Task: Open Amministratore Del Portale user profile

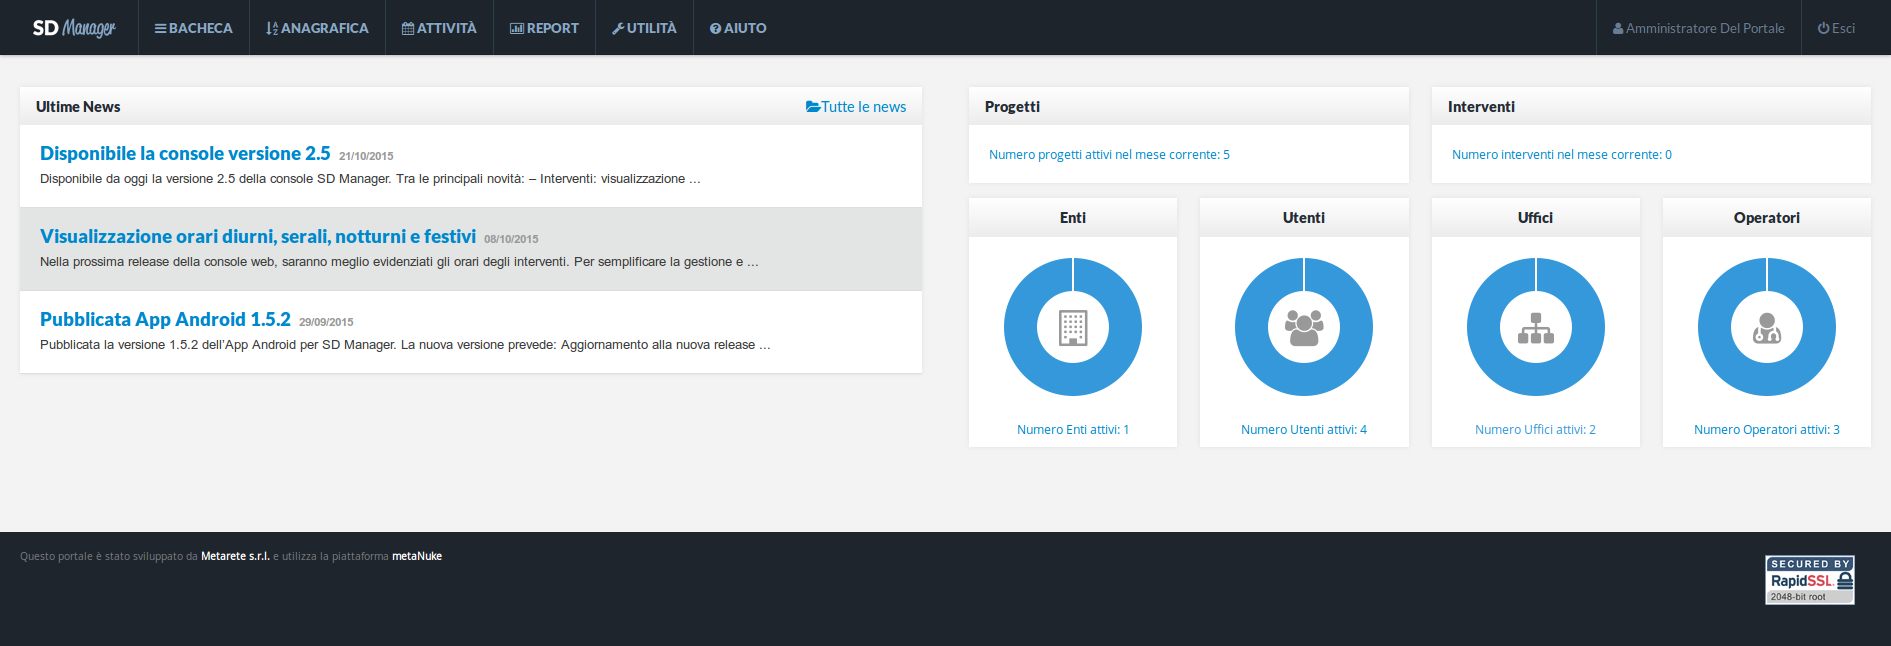Action: 1698,28
